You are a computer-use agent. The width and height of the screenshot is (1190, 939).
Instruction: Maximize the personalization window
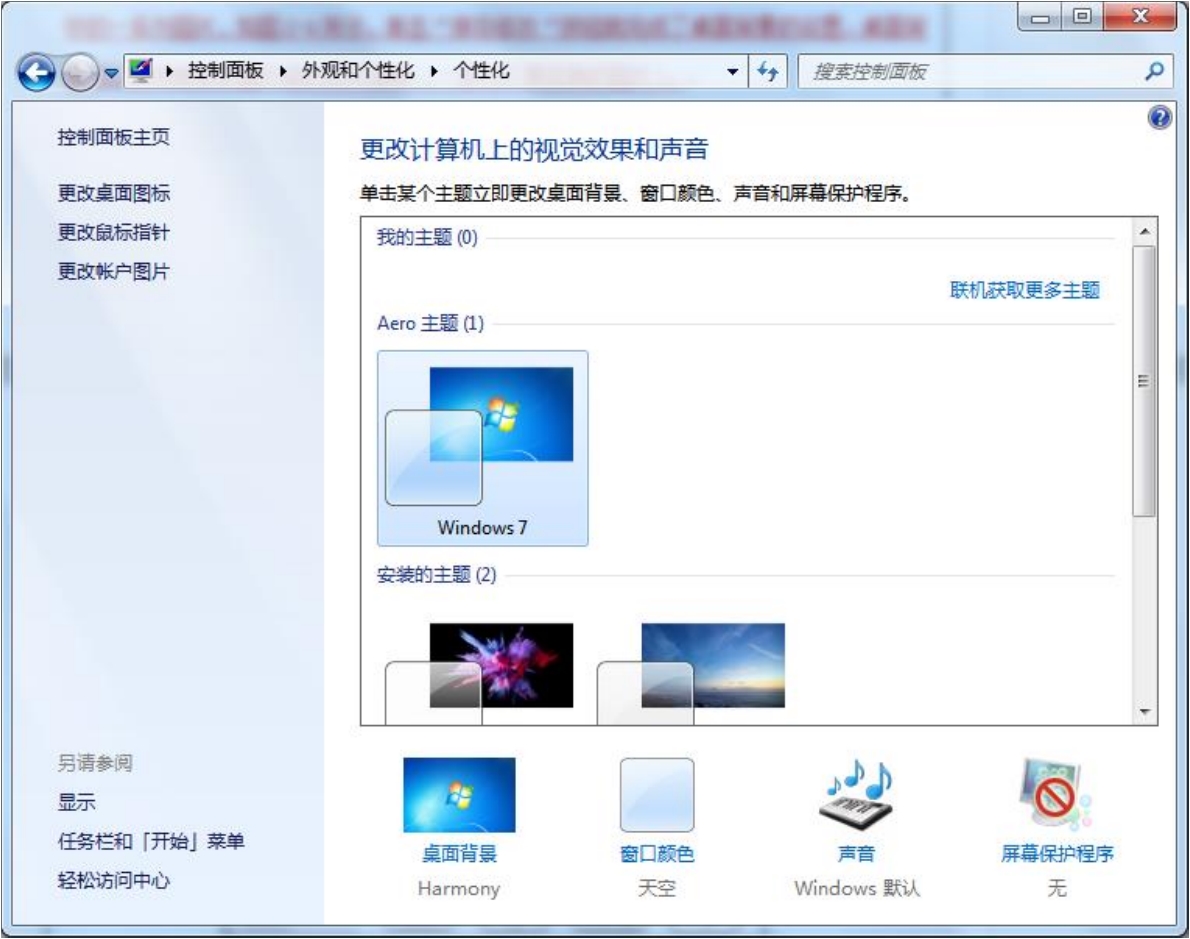click(x=1082, y=17)
